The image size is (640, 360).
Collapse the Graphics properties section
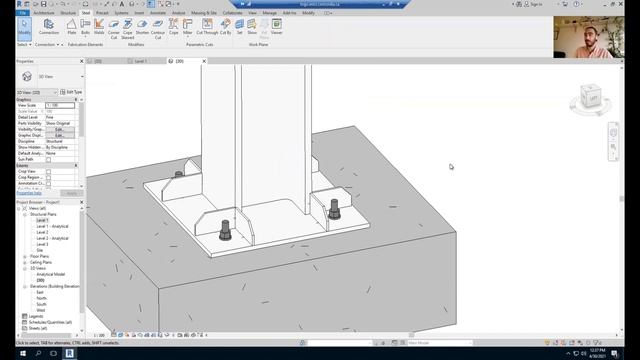click(x=76, y=100)
